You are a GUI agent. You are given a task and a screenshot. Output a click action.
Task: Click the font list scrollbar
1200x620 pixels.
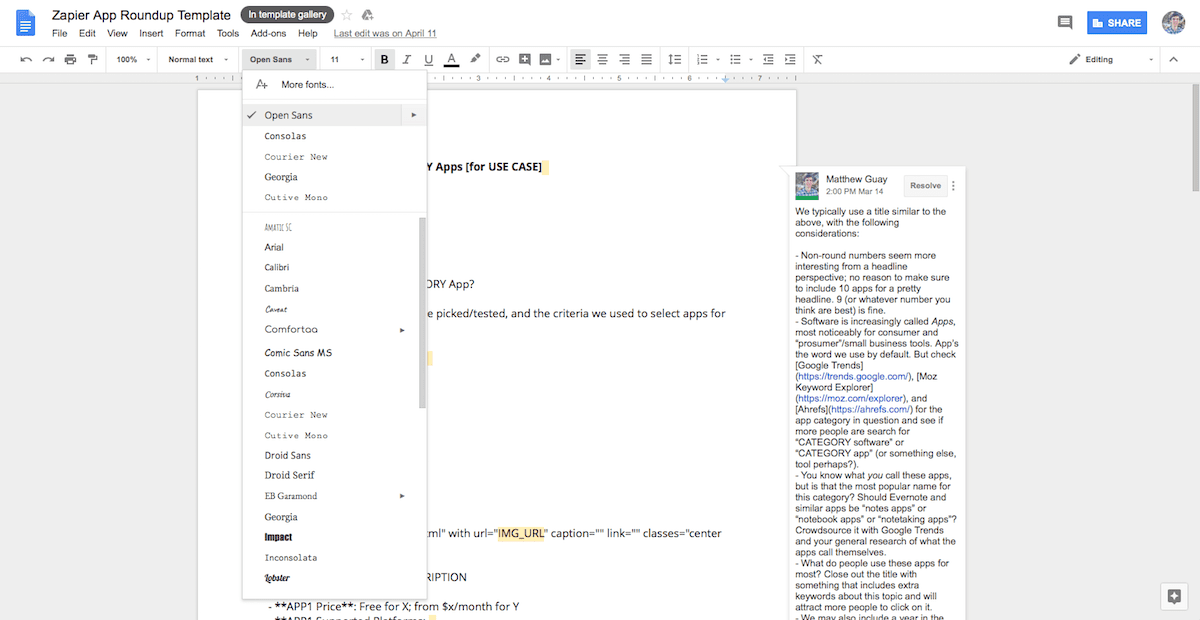(x=422, y=312)
